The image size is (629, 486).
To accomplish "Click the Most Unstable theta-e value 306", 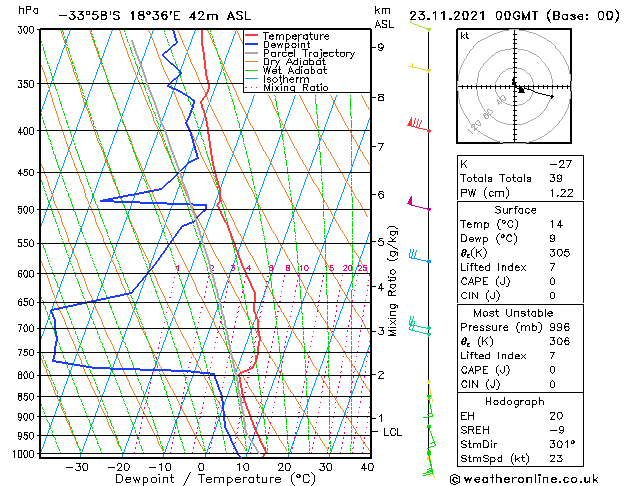I will (x=560, y=341).
